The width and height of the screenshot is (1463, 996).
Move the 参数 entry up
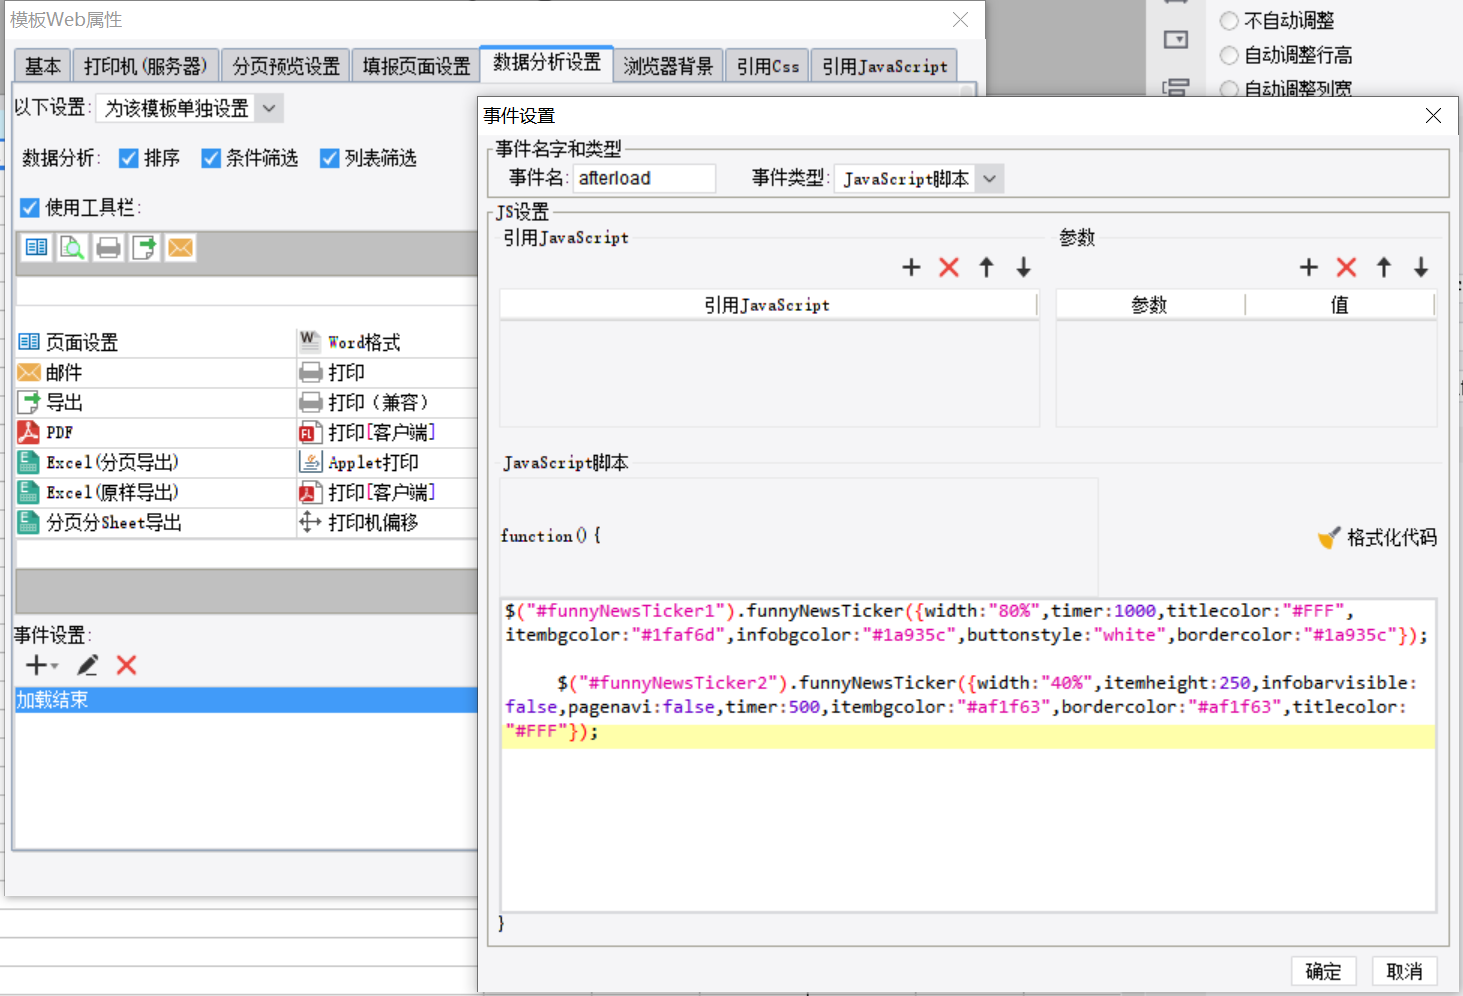click(1384, 267)
